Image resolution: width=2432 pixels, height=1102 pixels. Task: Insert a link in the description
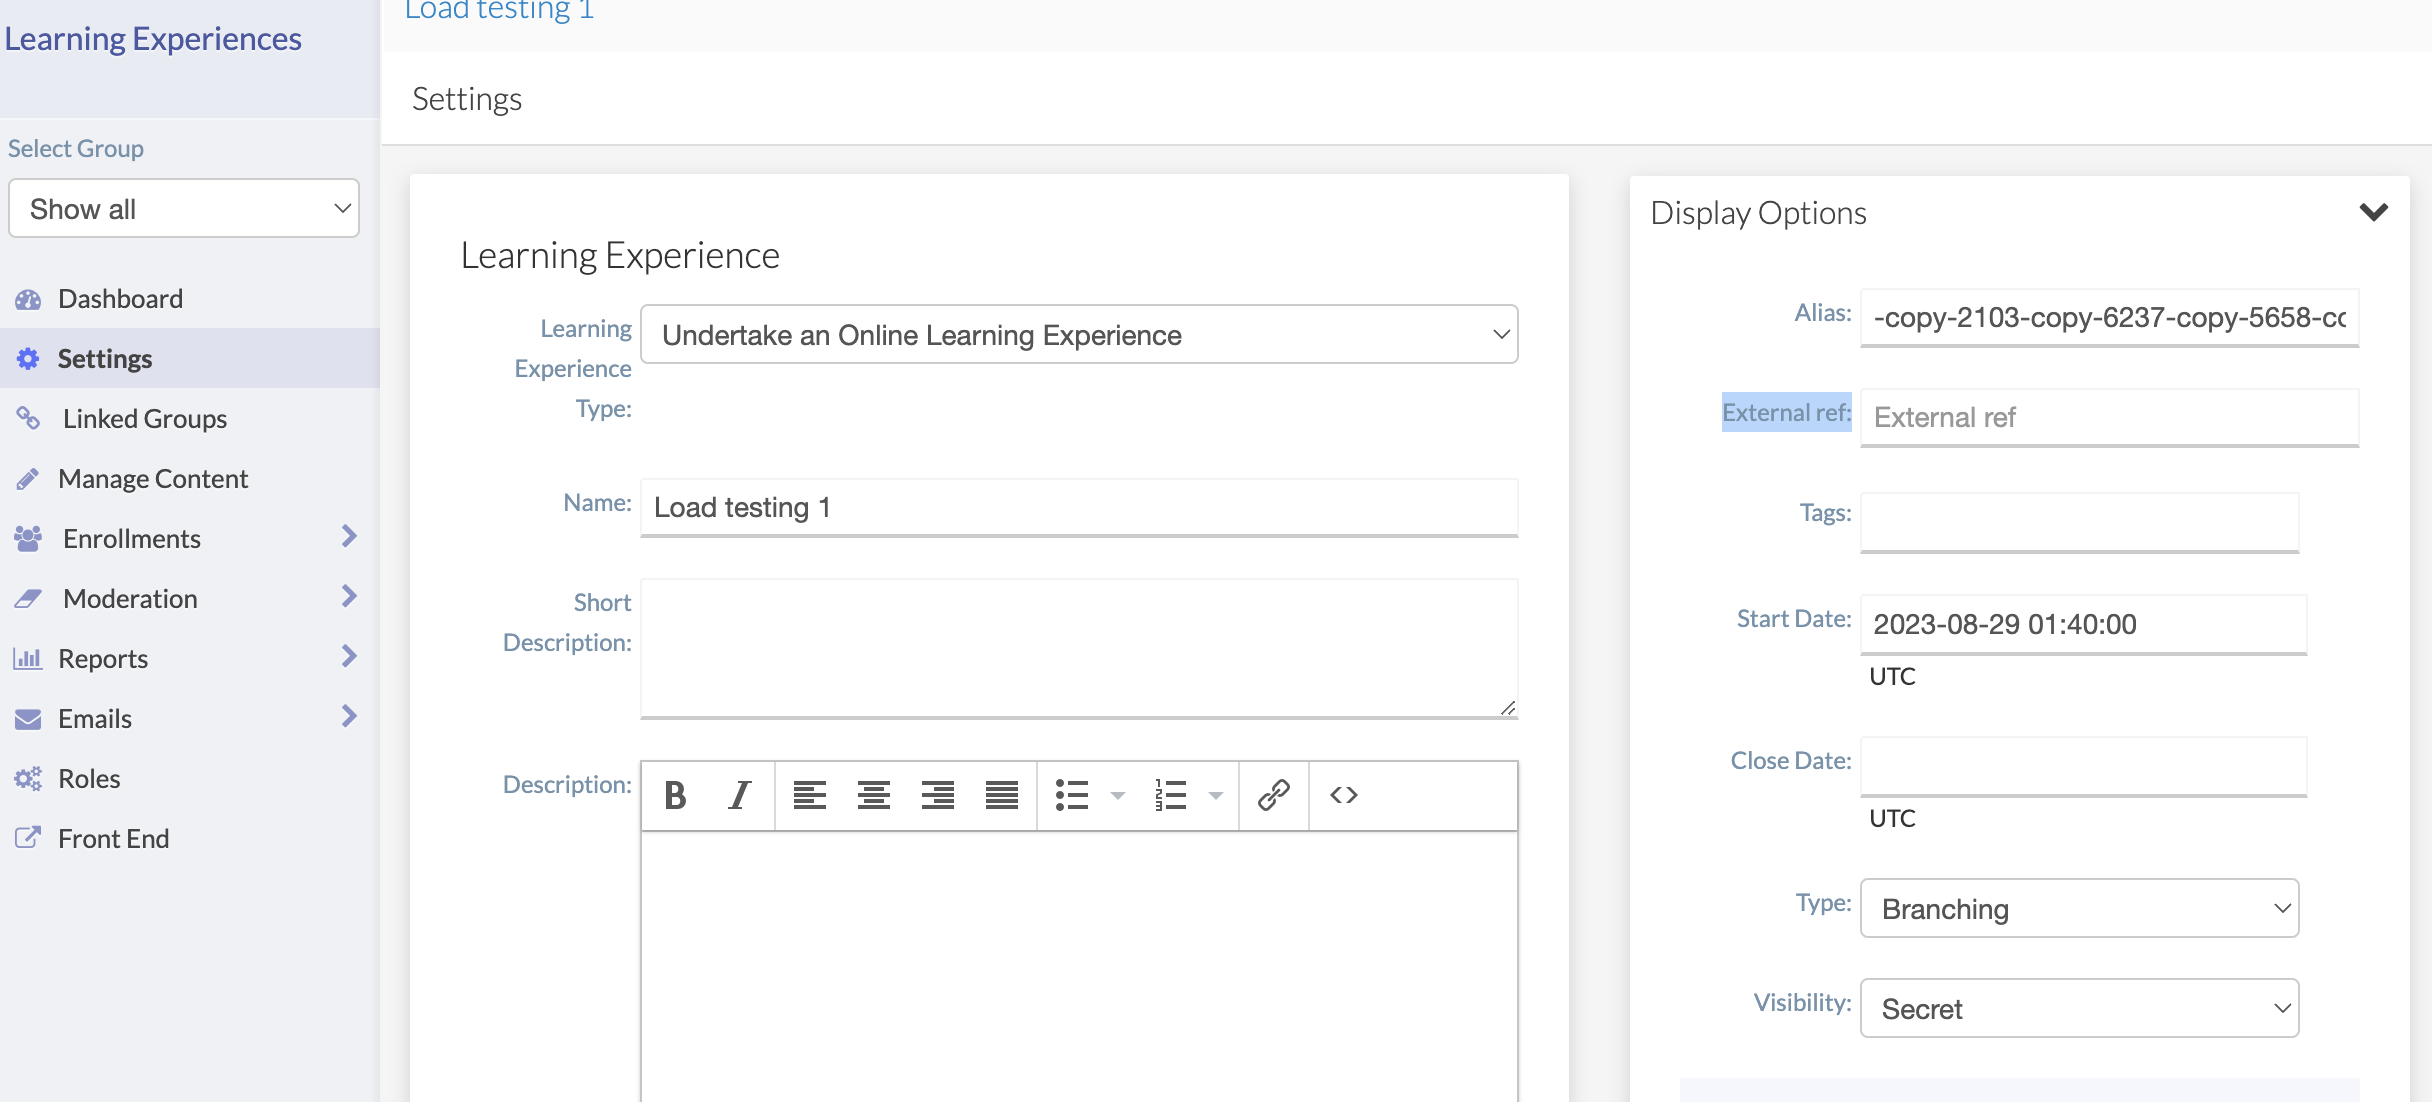click(1274, 796)
